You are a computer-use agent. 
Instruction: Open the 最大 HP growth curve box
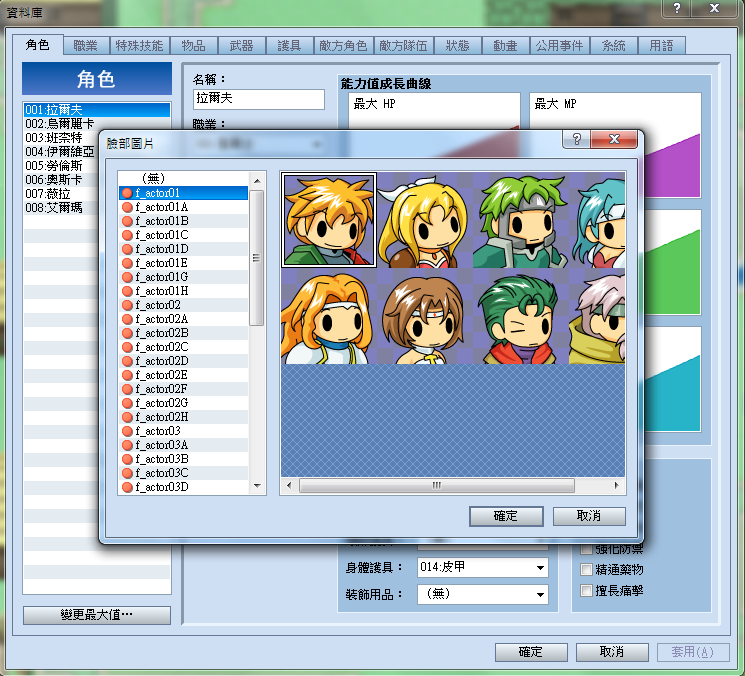434,110
